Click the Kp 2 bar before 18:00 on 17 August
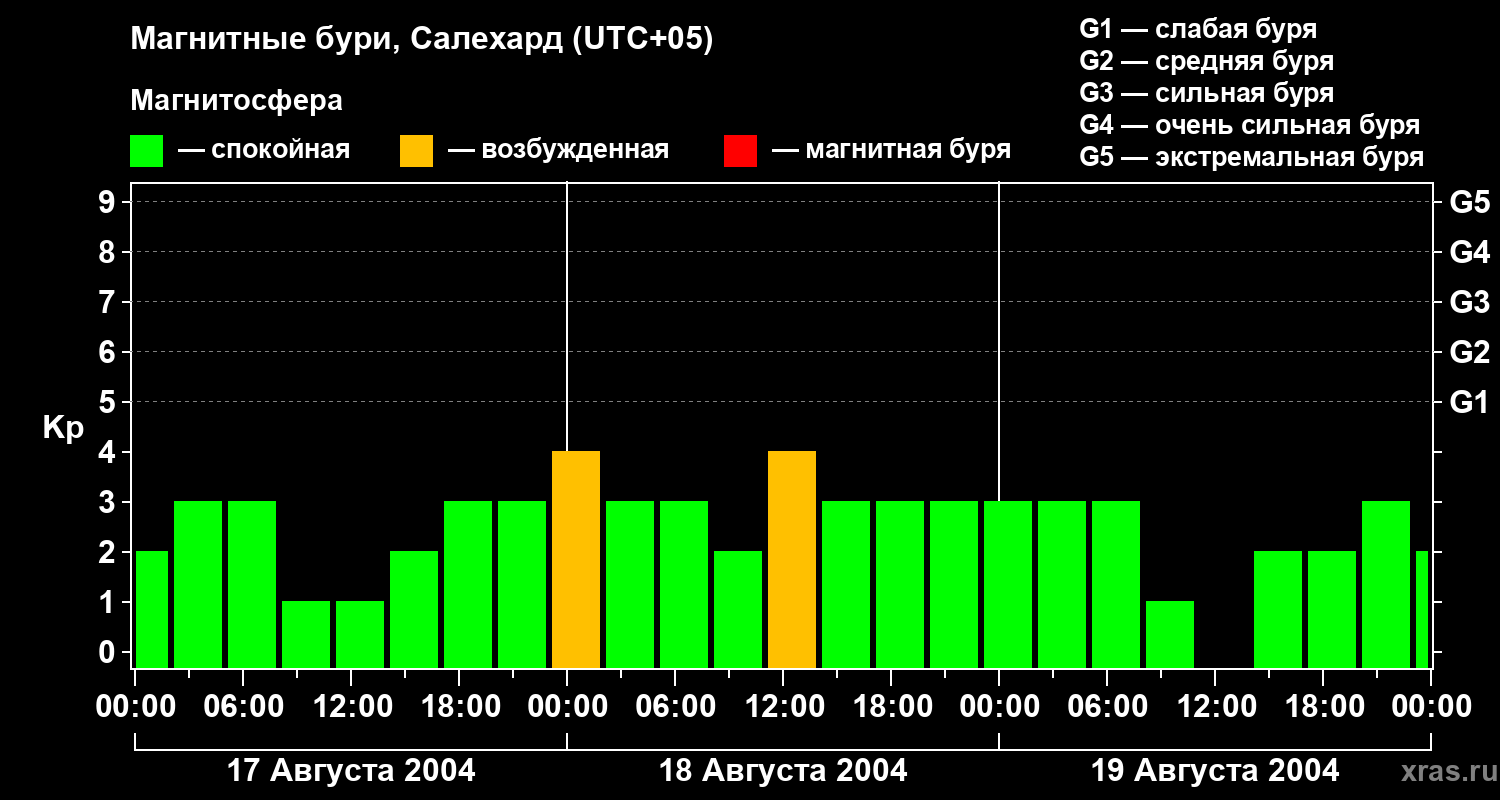 click(414, 609)
